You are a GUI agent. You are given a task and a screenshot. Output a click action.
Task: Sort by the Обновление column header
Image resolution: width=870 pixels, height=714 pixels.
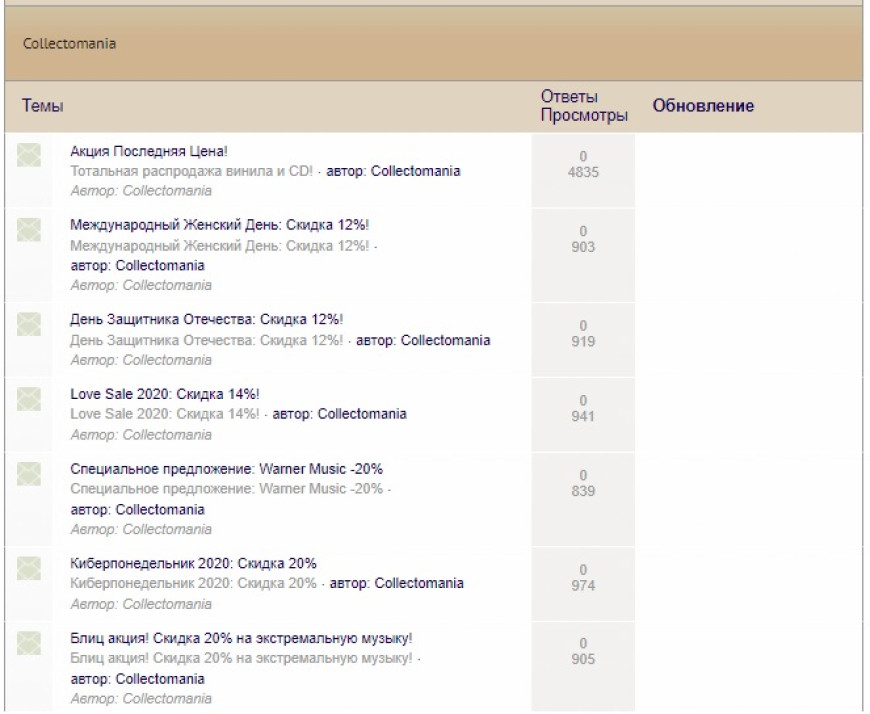click(703, 106)
